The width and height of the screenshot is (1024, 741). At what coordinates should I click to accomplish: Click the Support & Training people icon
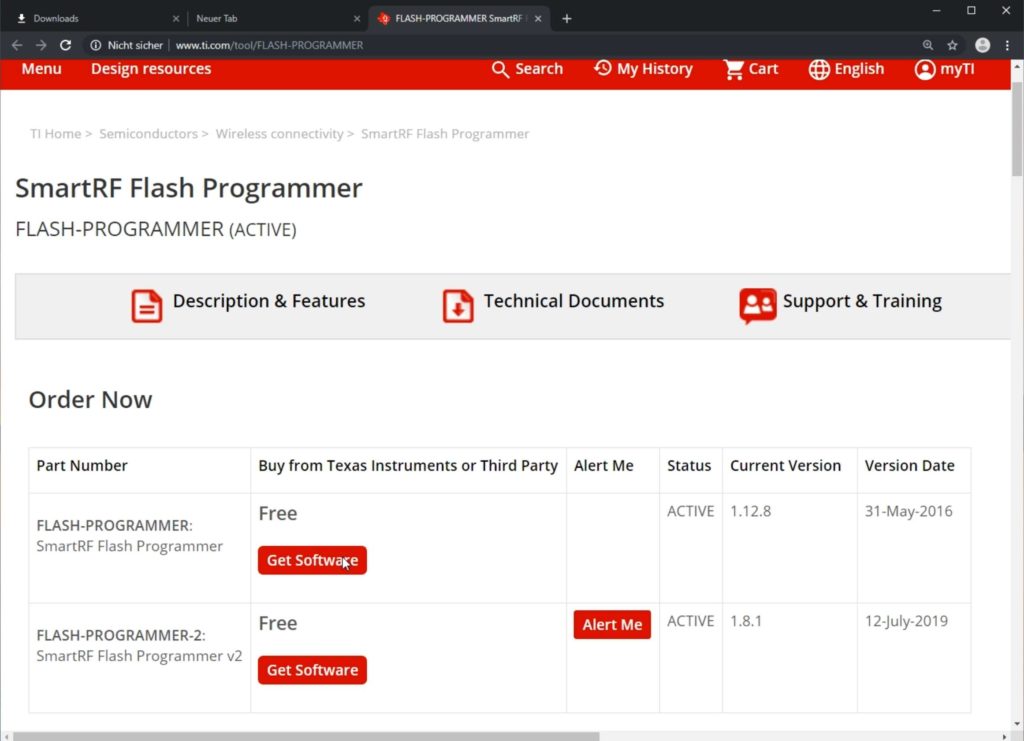(x=758, y=306)
